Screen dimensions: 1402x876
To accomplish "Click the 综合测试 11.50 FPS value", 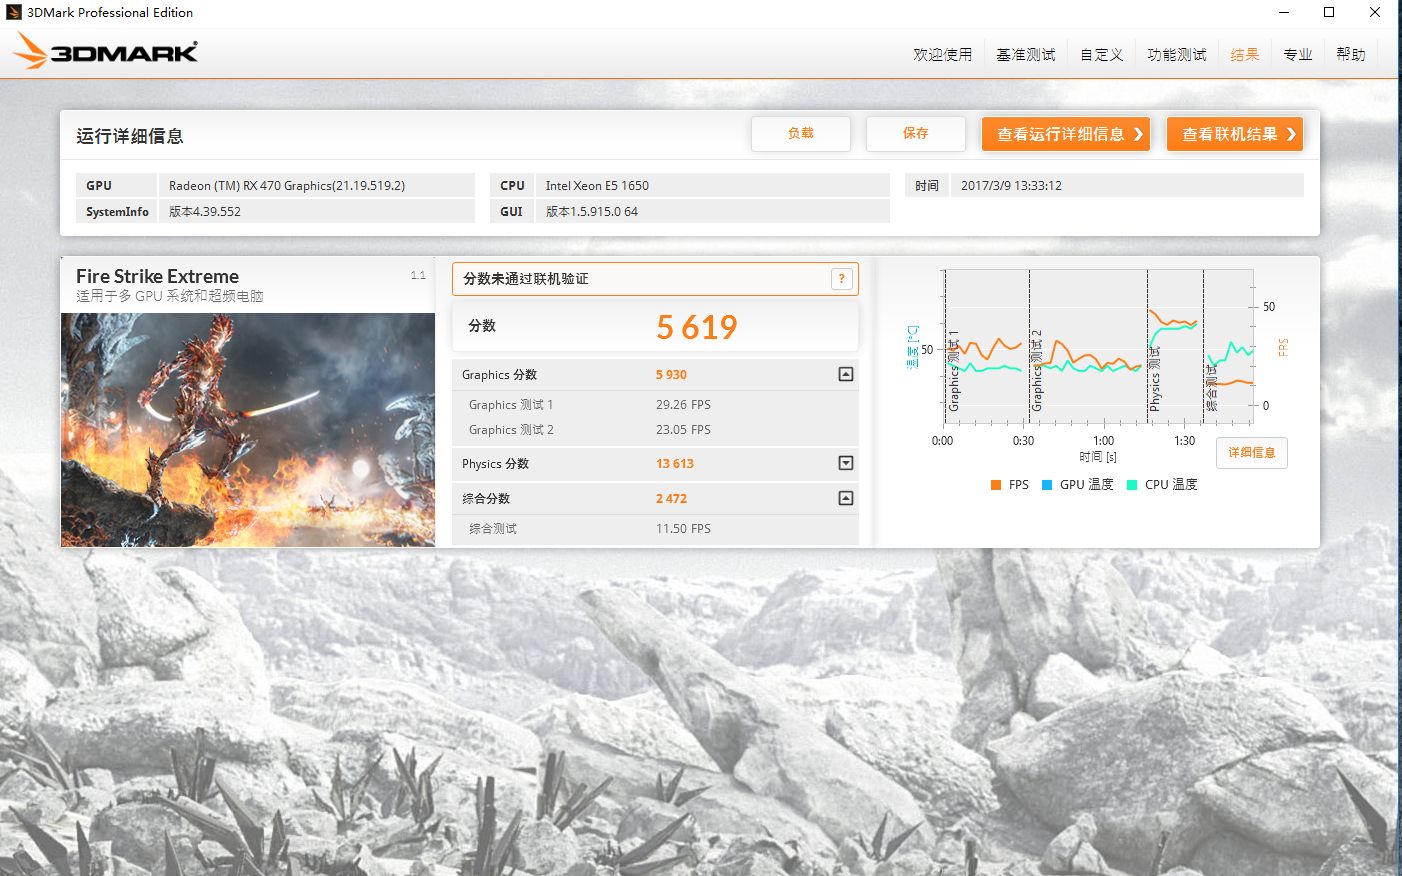I will tap(683, 529).
